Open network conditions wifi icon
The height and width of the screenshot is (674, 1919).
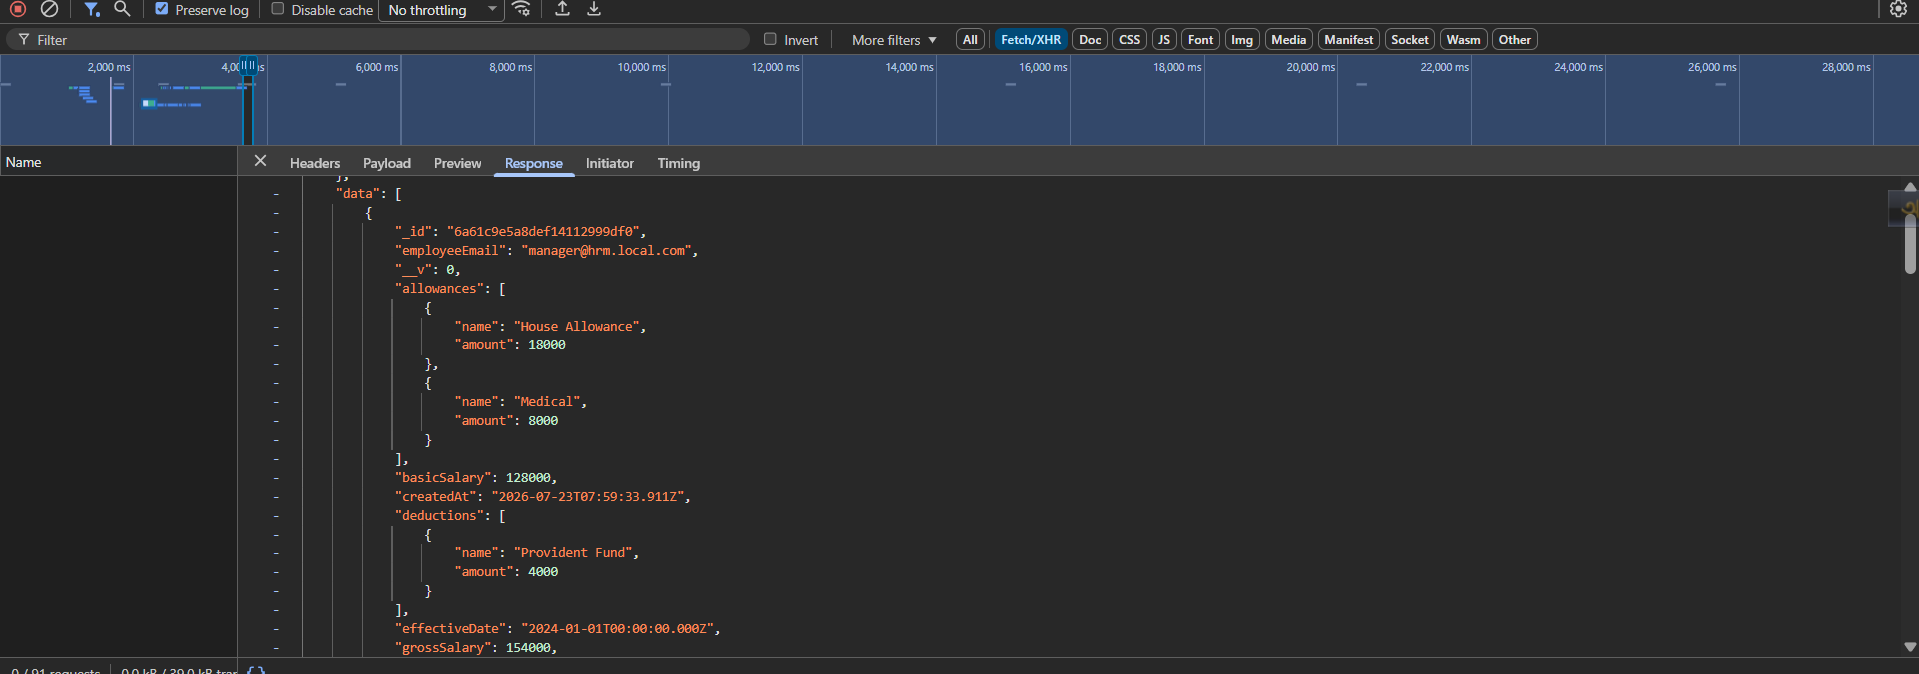(x=521, y=9)
